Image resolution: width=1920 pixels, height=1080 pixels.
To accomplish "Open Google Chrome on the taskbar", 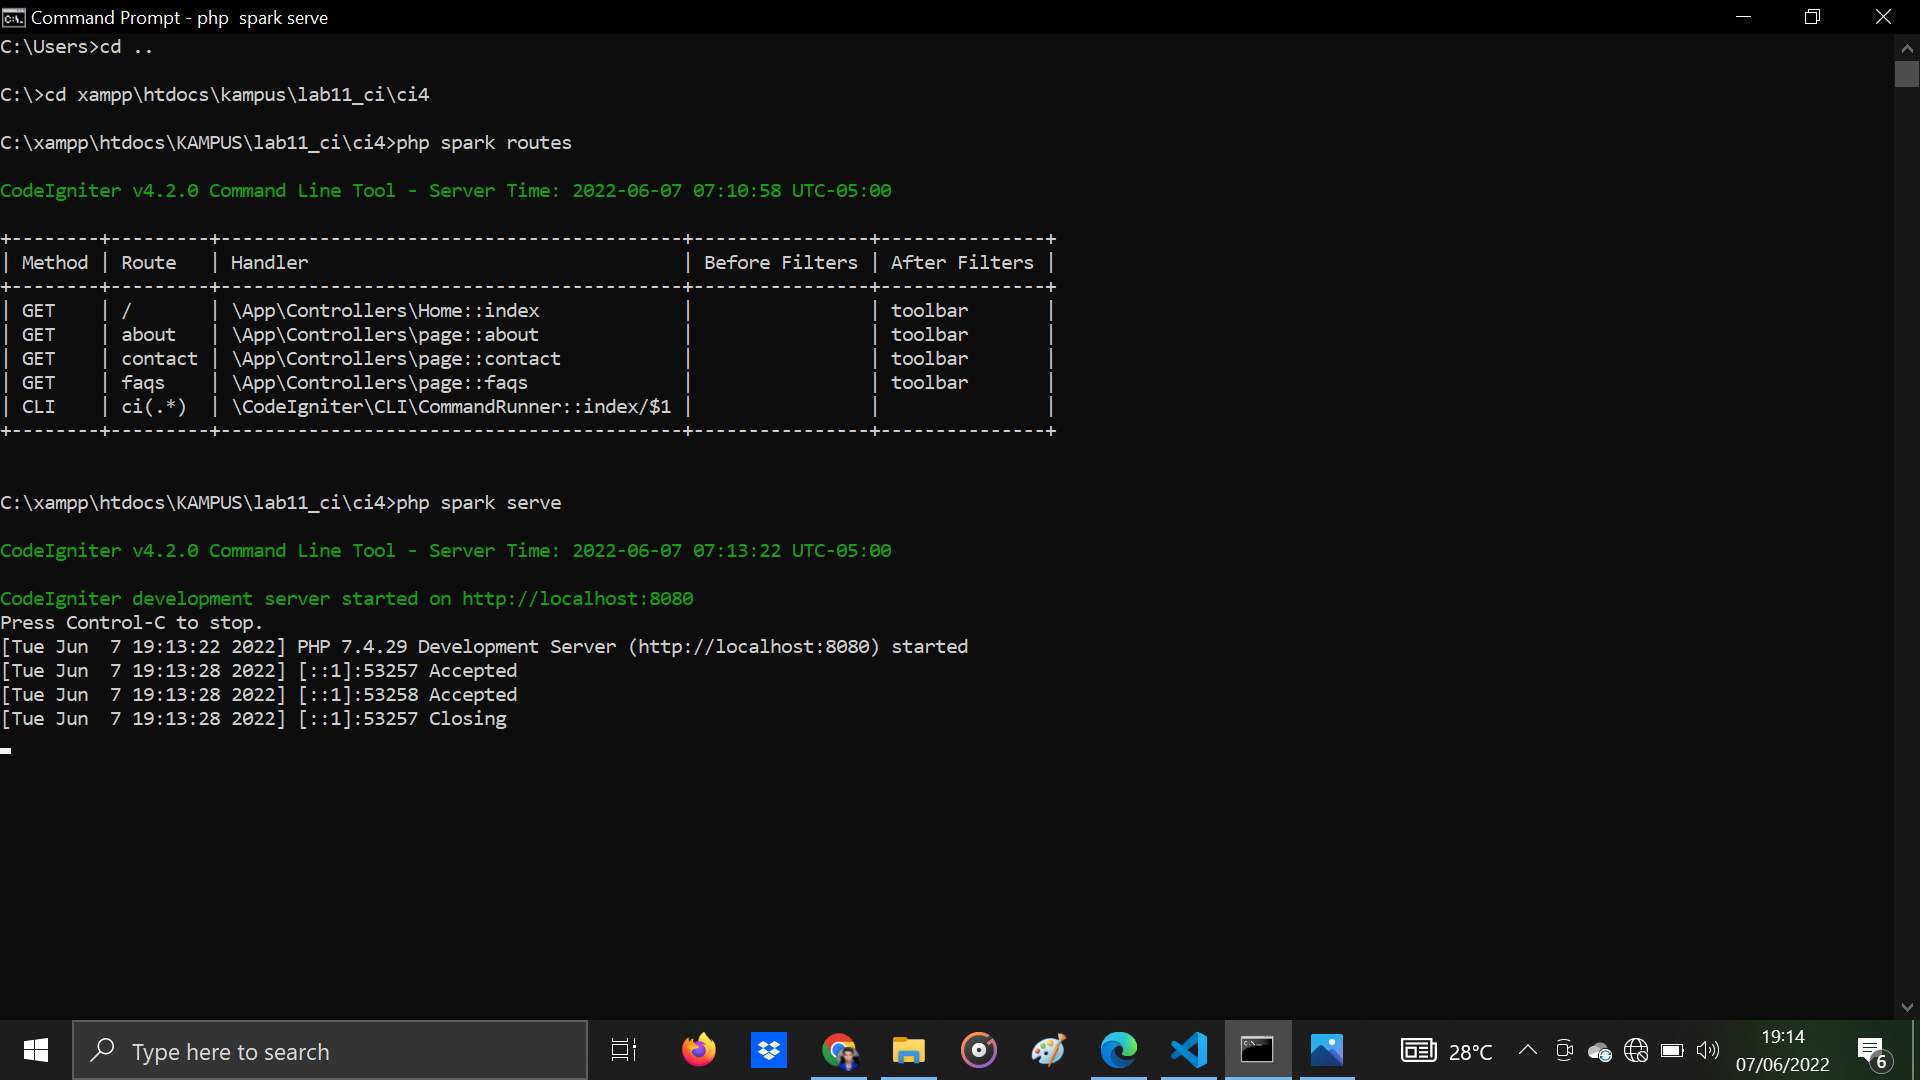I will (x=839, y=1050).
